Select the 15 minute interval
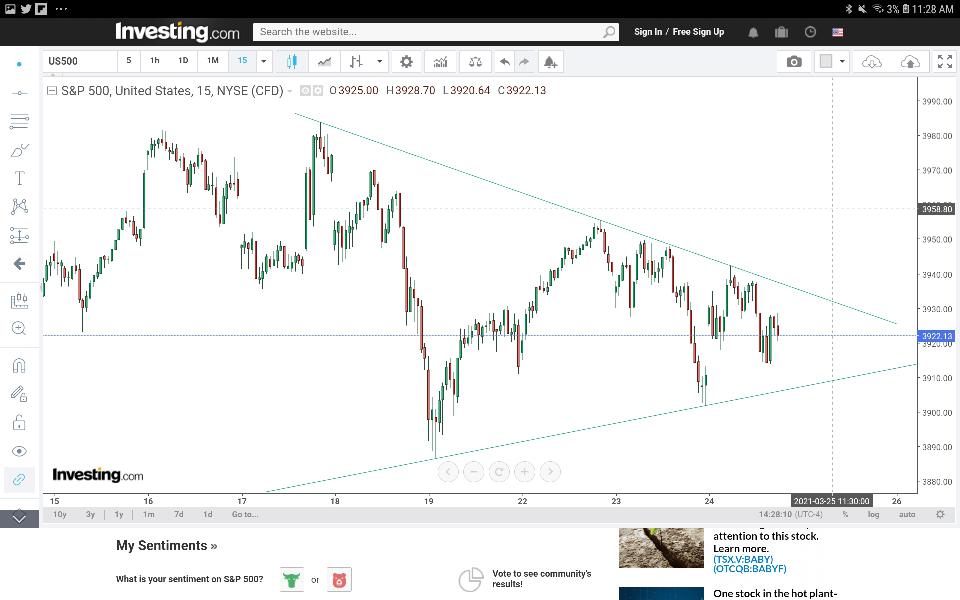960x600 pixels. (x=242, y=61)
